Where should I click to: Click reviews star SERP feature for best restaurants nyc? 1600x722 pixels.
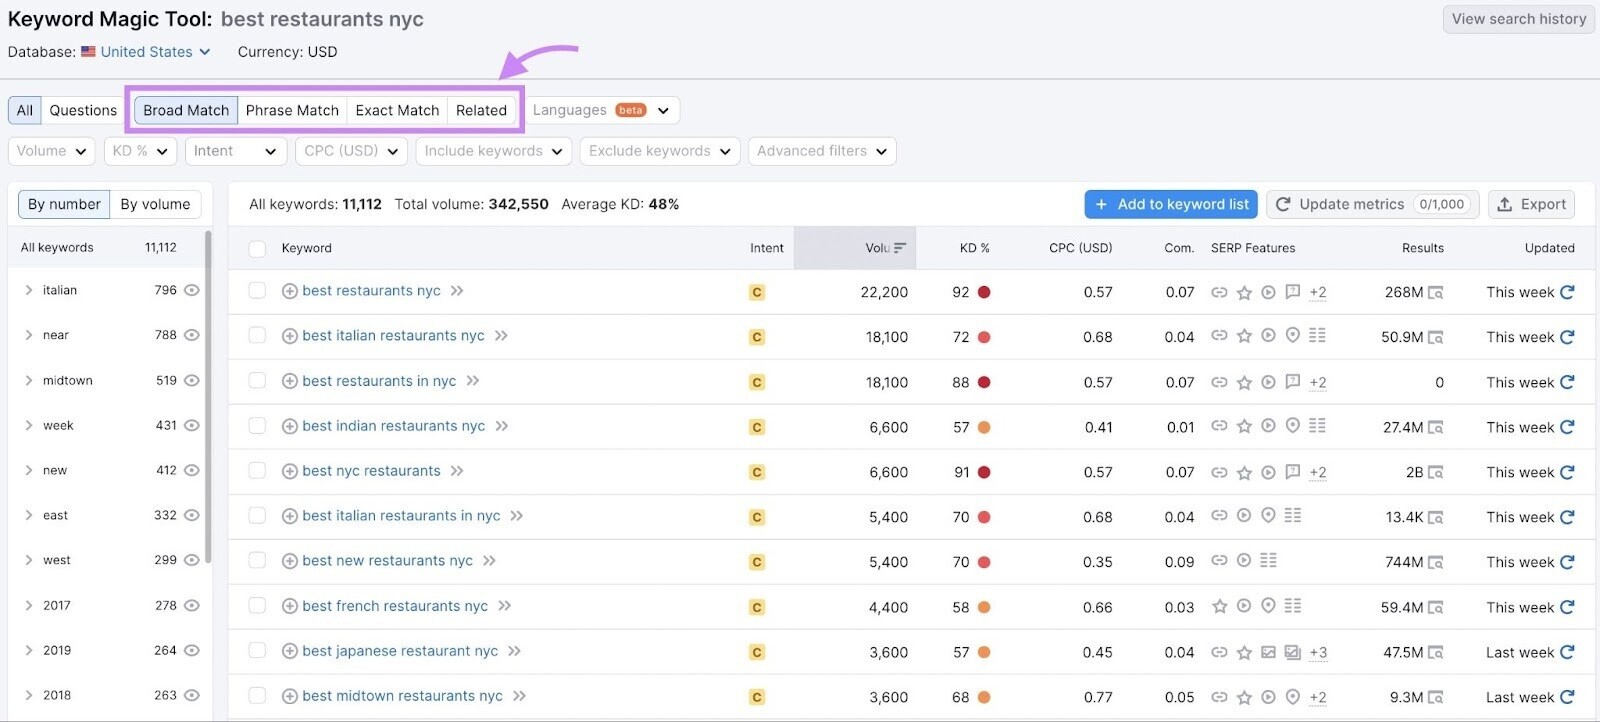coord(1244,292)
